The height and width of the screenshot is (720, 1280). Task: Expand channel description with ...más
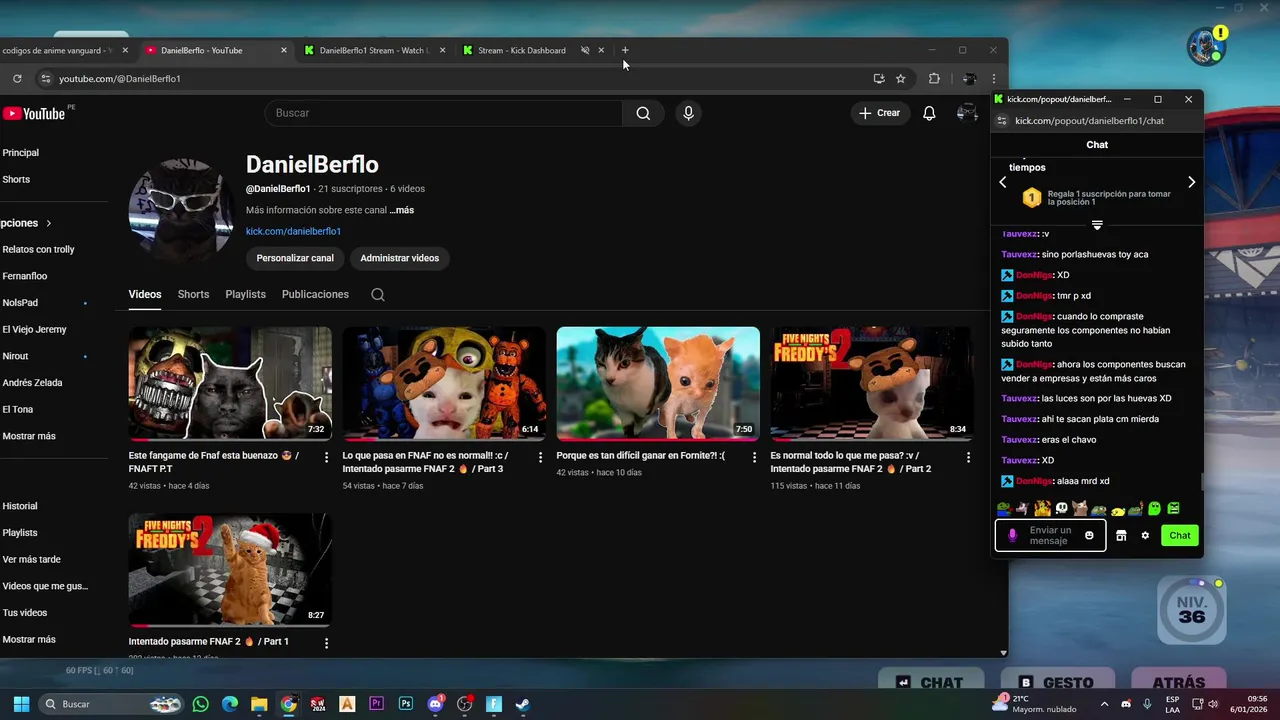402,210
